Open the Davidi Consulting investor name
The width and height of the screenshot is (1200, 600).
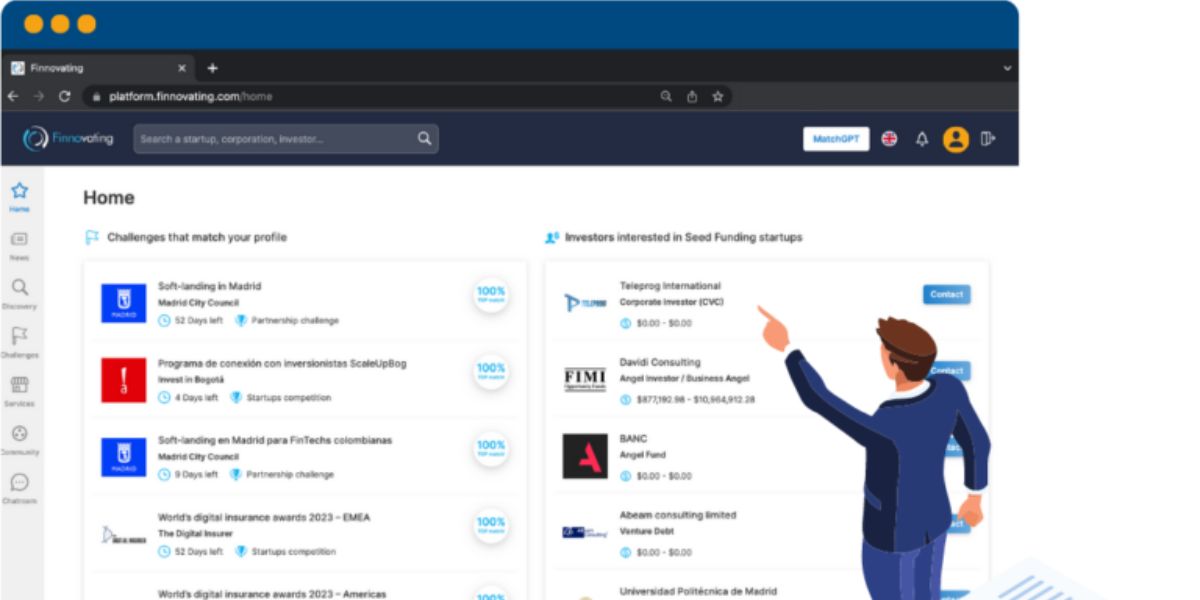(x=660, y=362)
